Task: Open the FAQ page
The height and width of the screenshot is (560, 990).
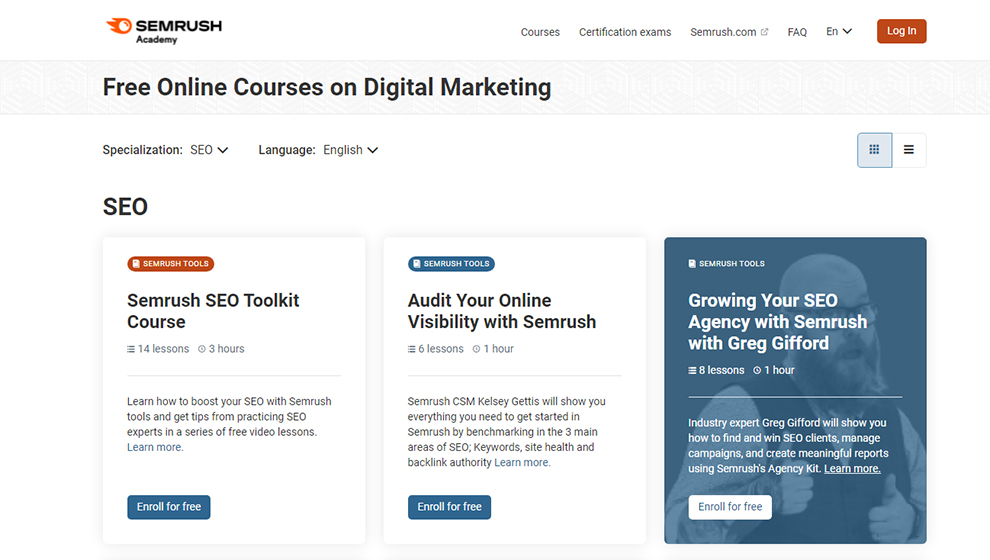Action: tap(797, 32)
